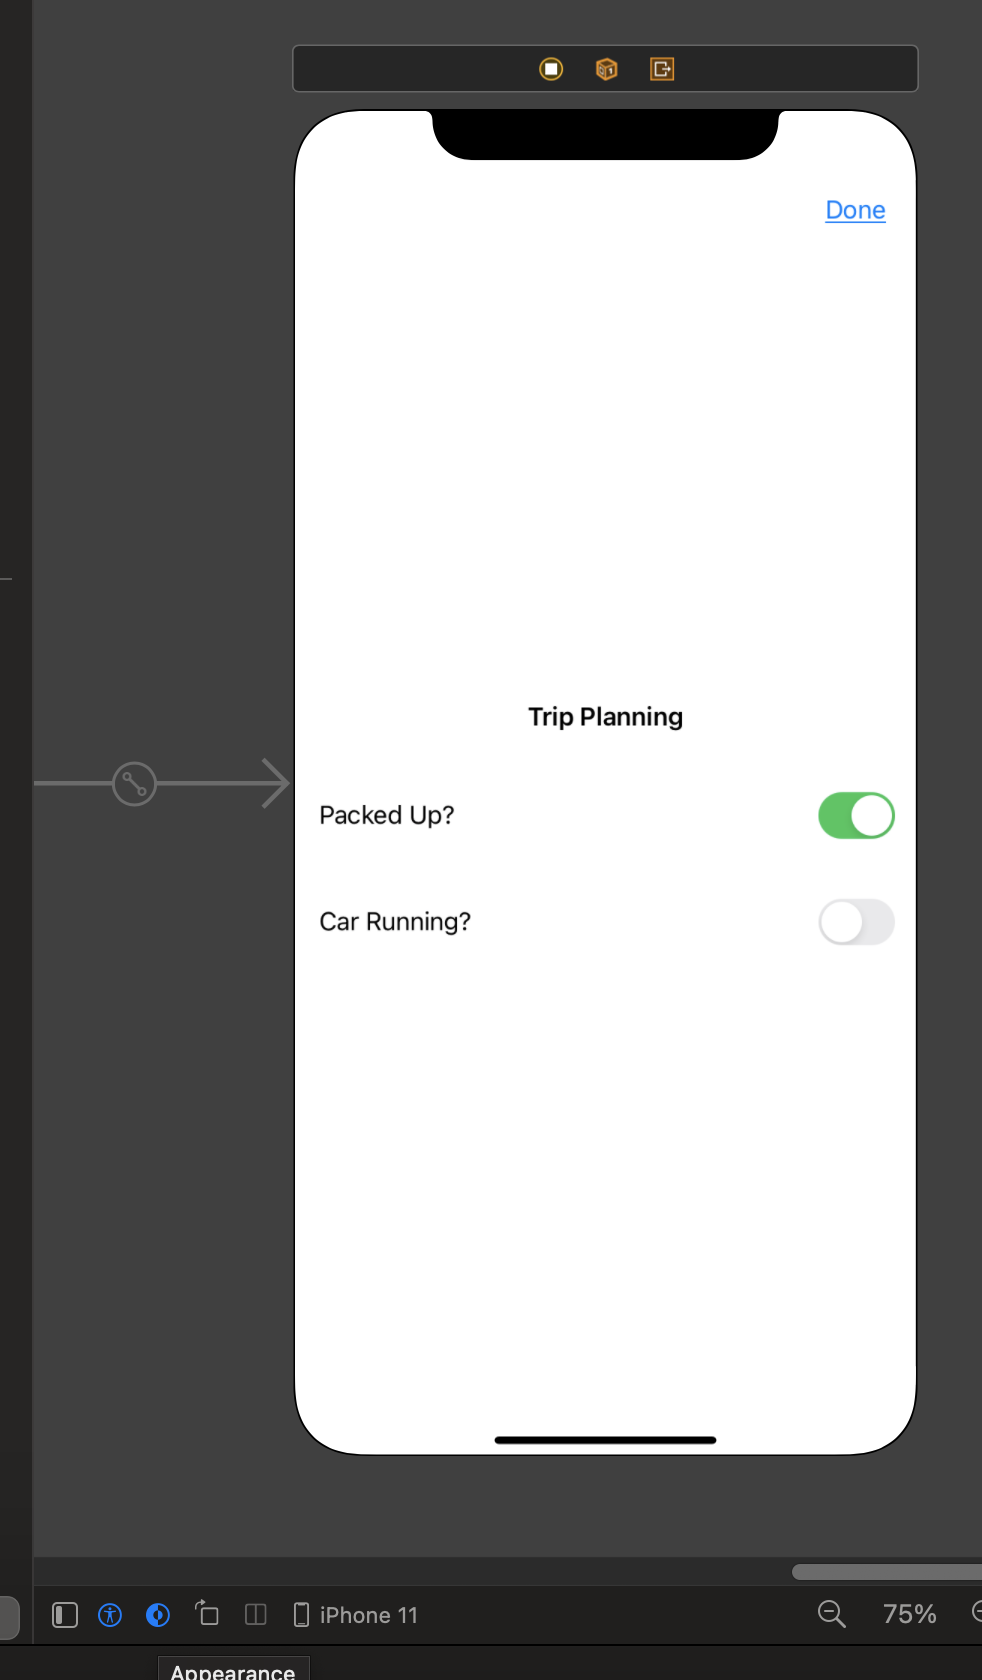
Task: Select the View Controller icon in scene dock
Action: point(551,69)
